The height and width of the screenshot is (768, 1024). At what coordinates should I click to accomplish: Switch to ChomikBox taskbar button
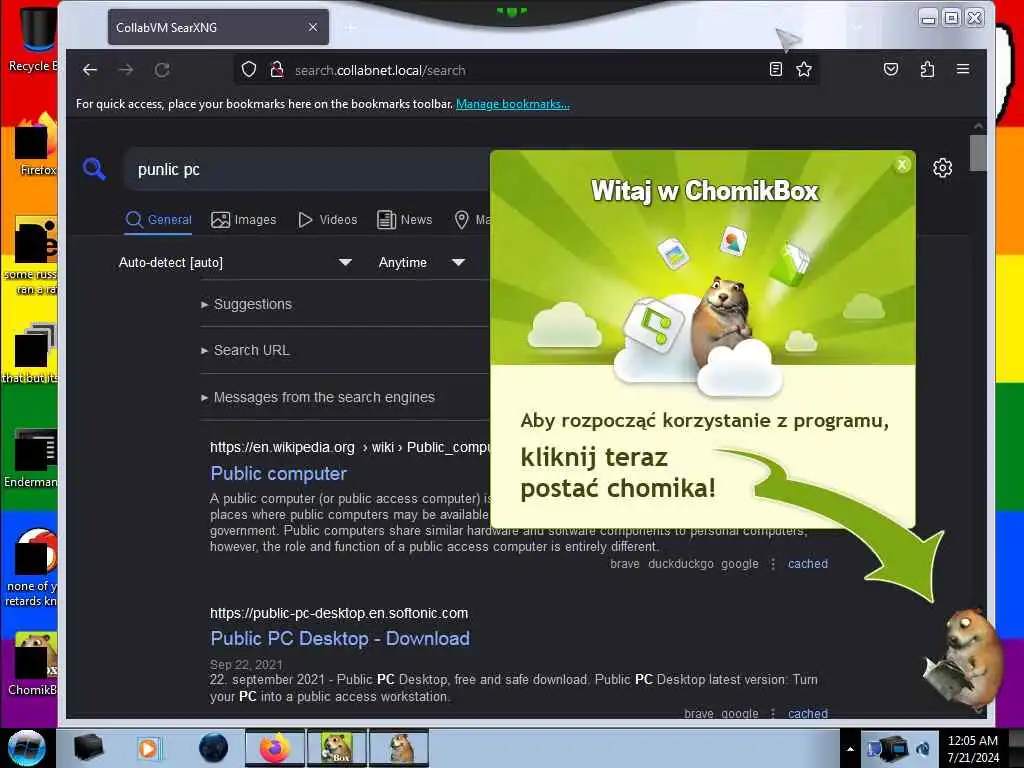(x=337, y=748)
